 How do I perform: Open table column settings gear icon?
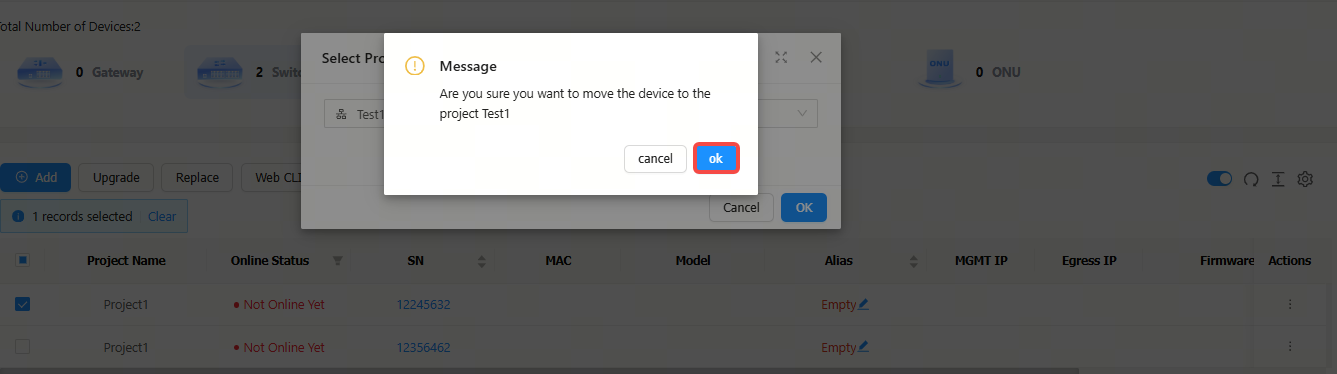coord(1305,179)
